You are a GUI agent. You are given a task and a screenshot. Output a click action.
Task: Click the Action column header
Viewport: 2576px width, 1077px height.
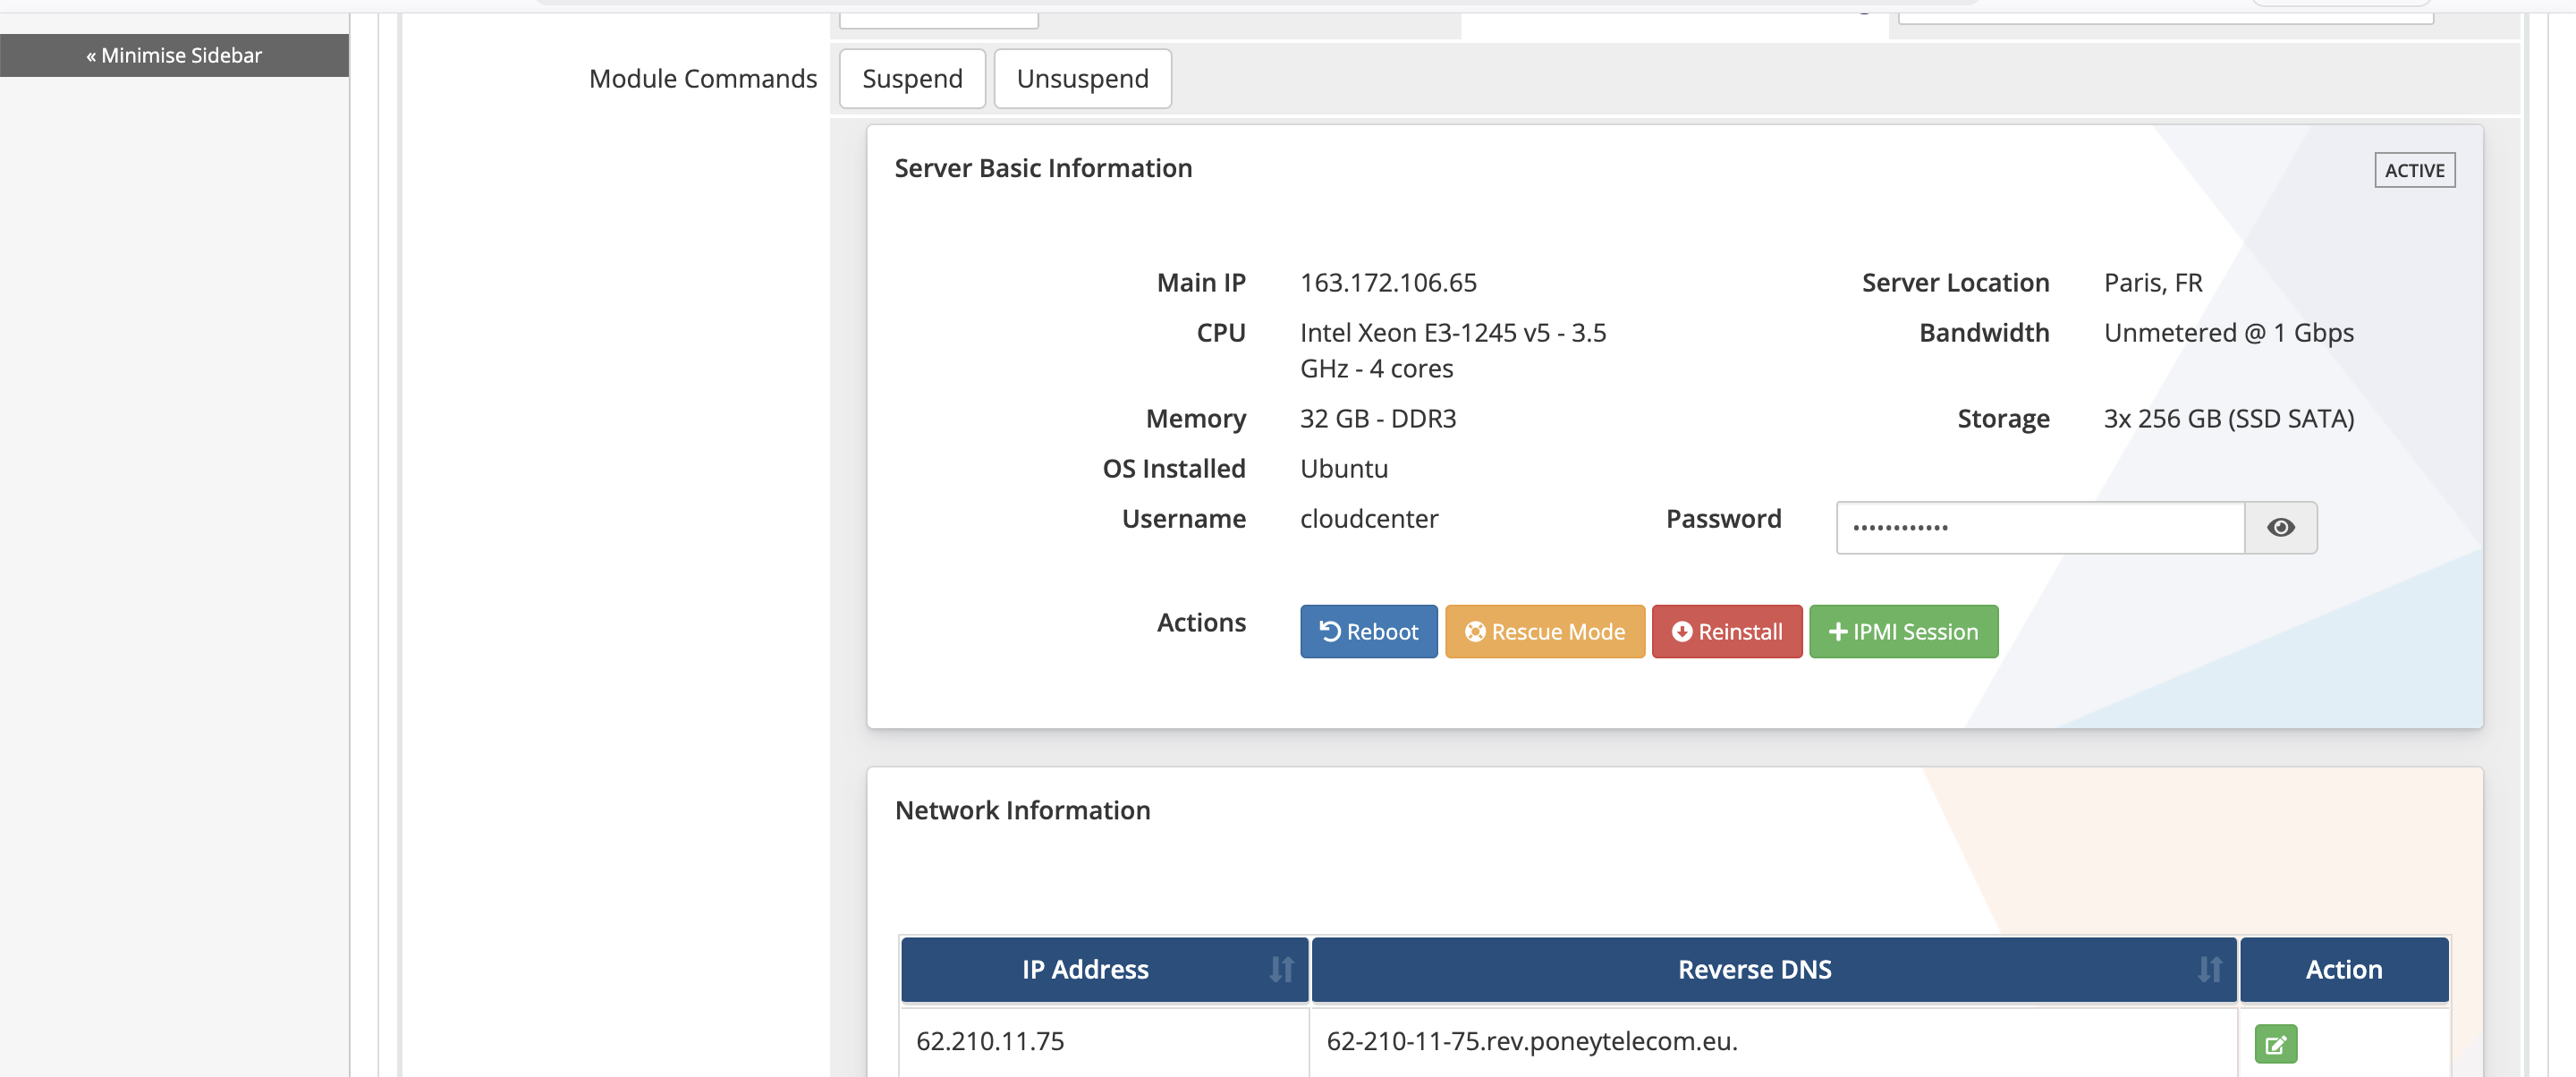pos(2343,969)
